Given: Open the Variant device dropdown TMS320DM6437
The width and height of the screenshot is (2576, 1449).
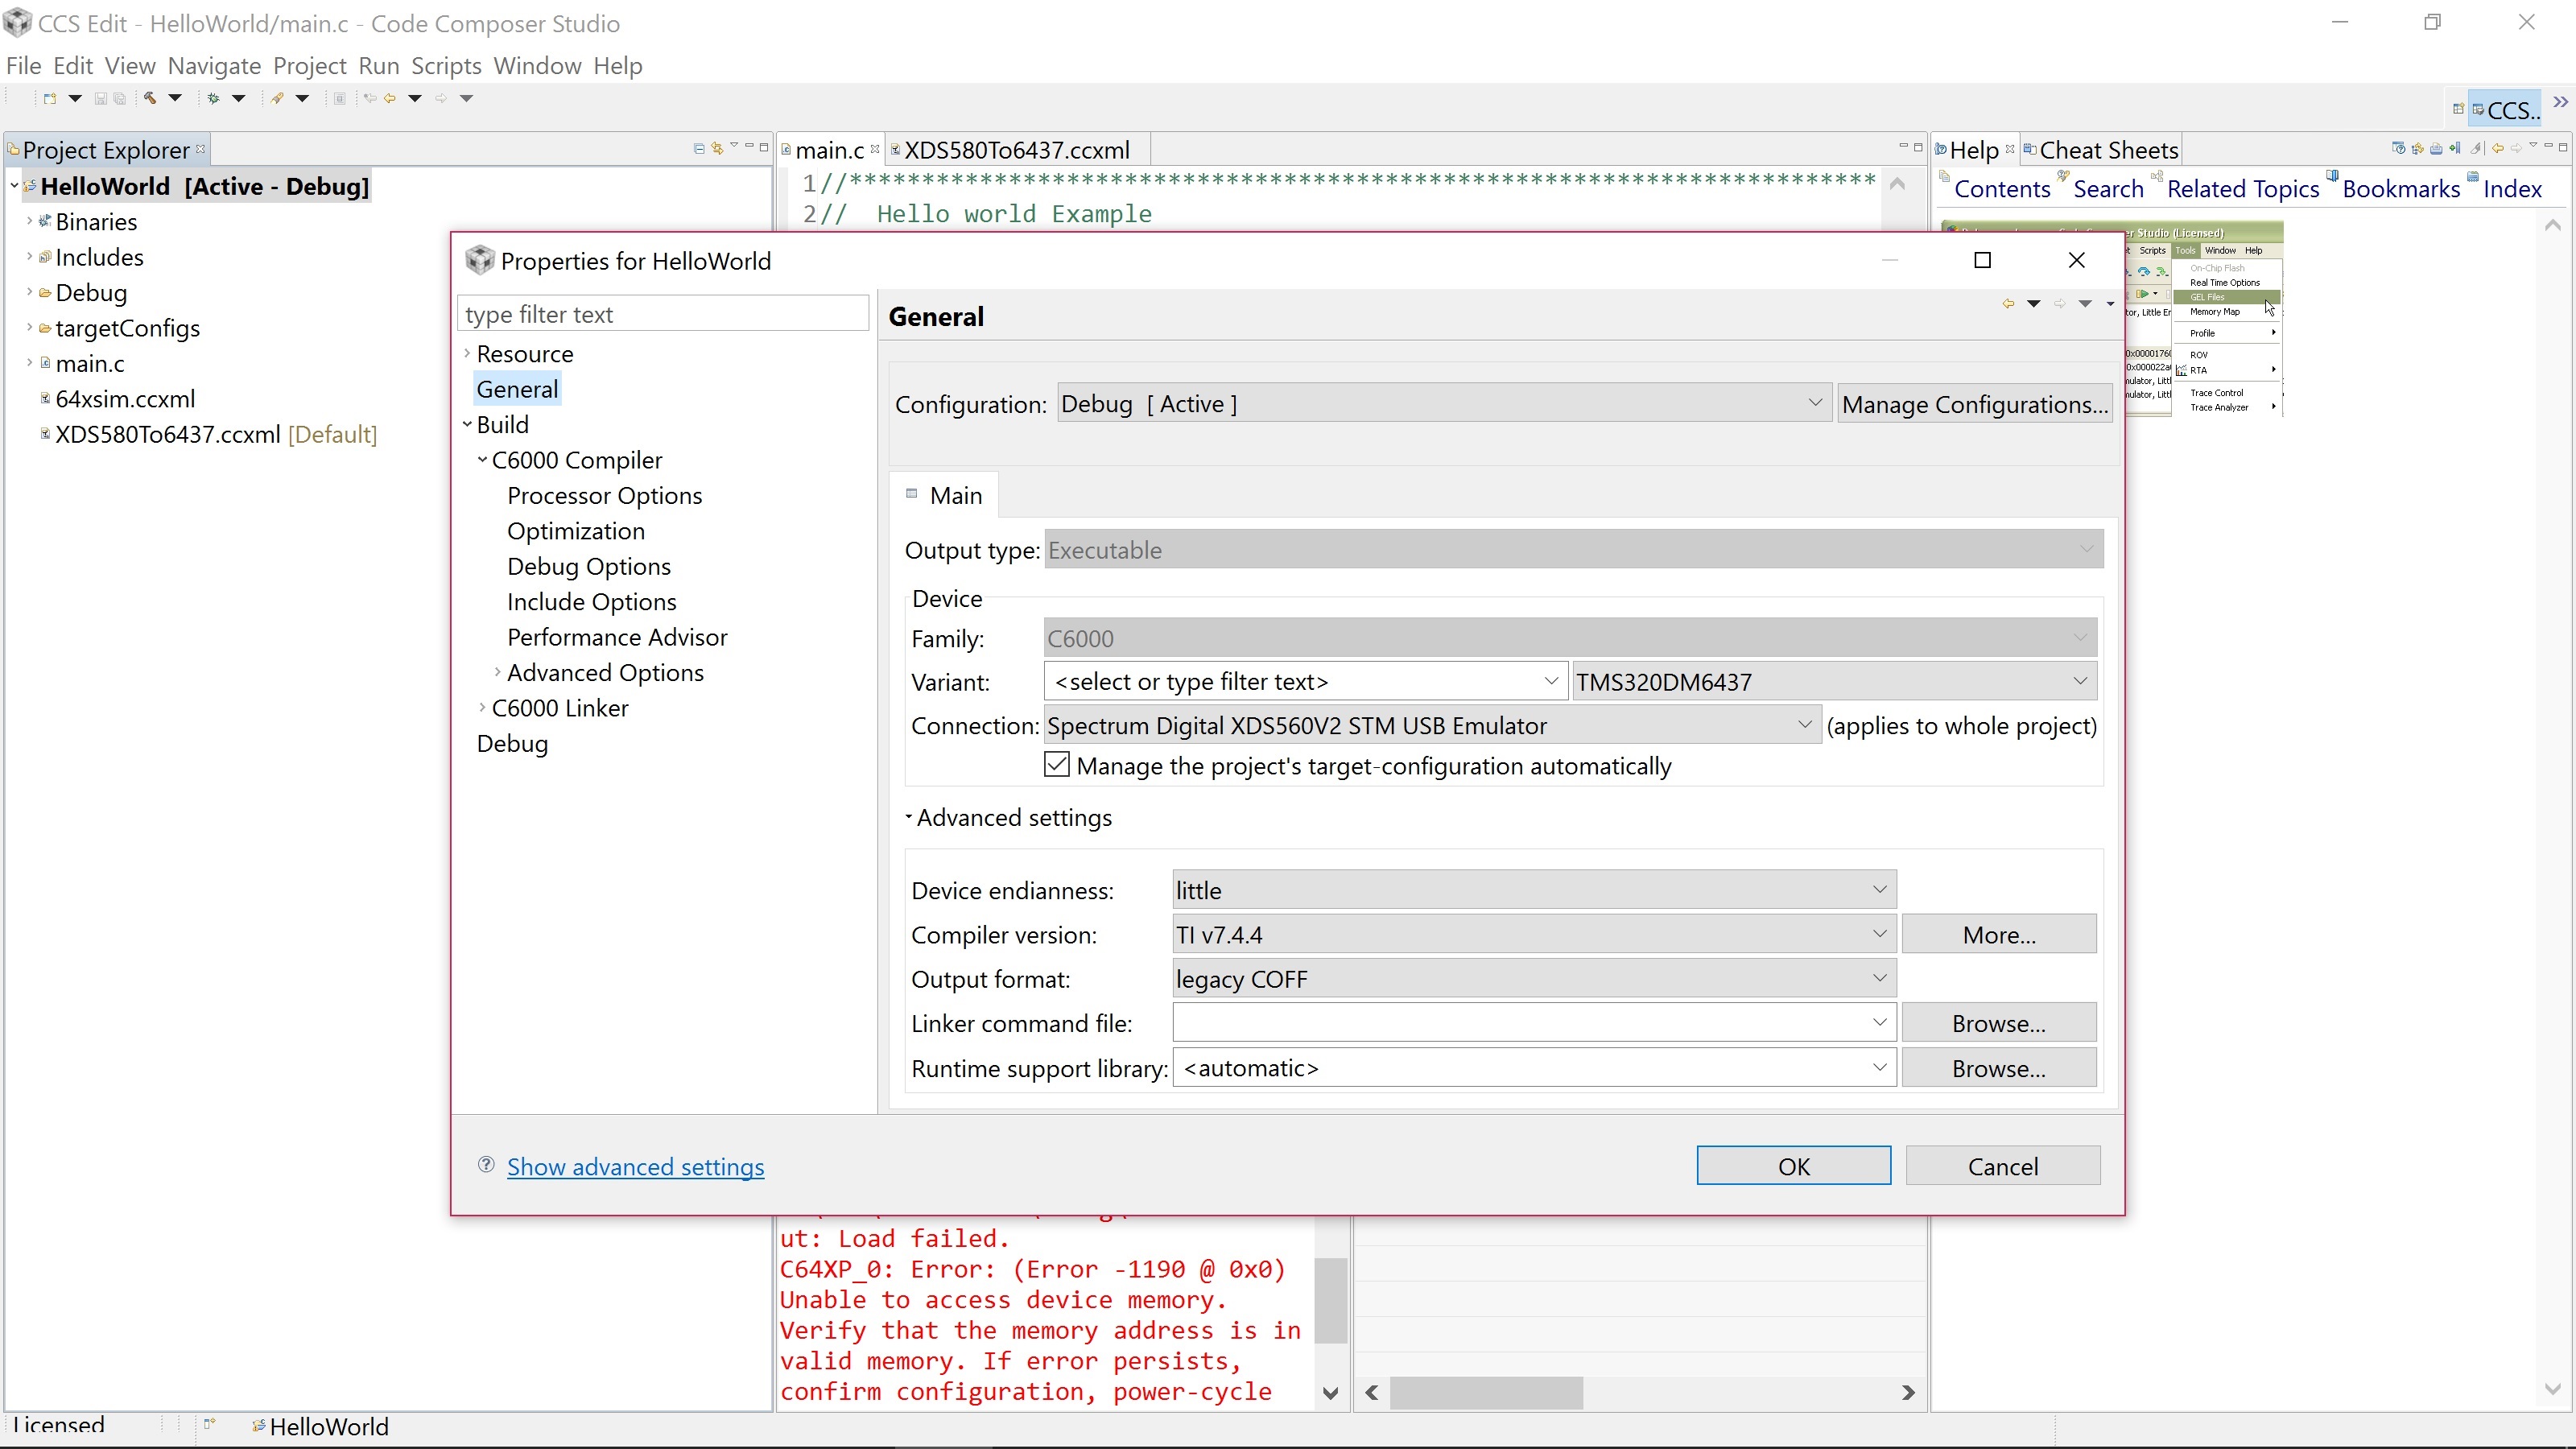Looking at the screenshot, I should 1834,682.
